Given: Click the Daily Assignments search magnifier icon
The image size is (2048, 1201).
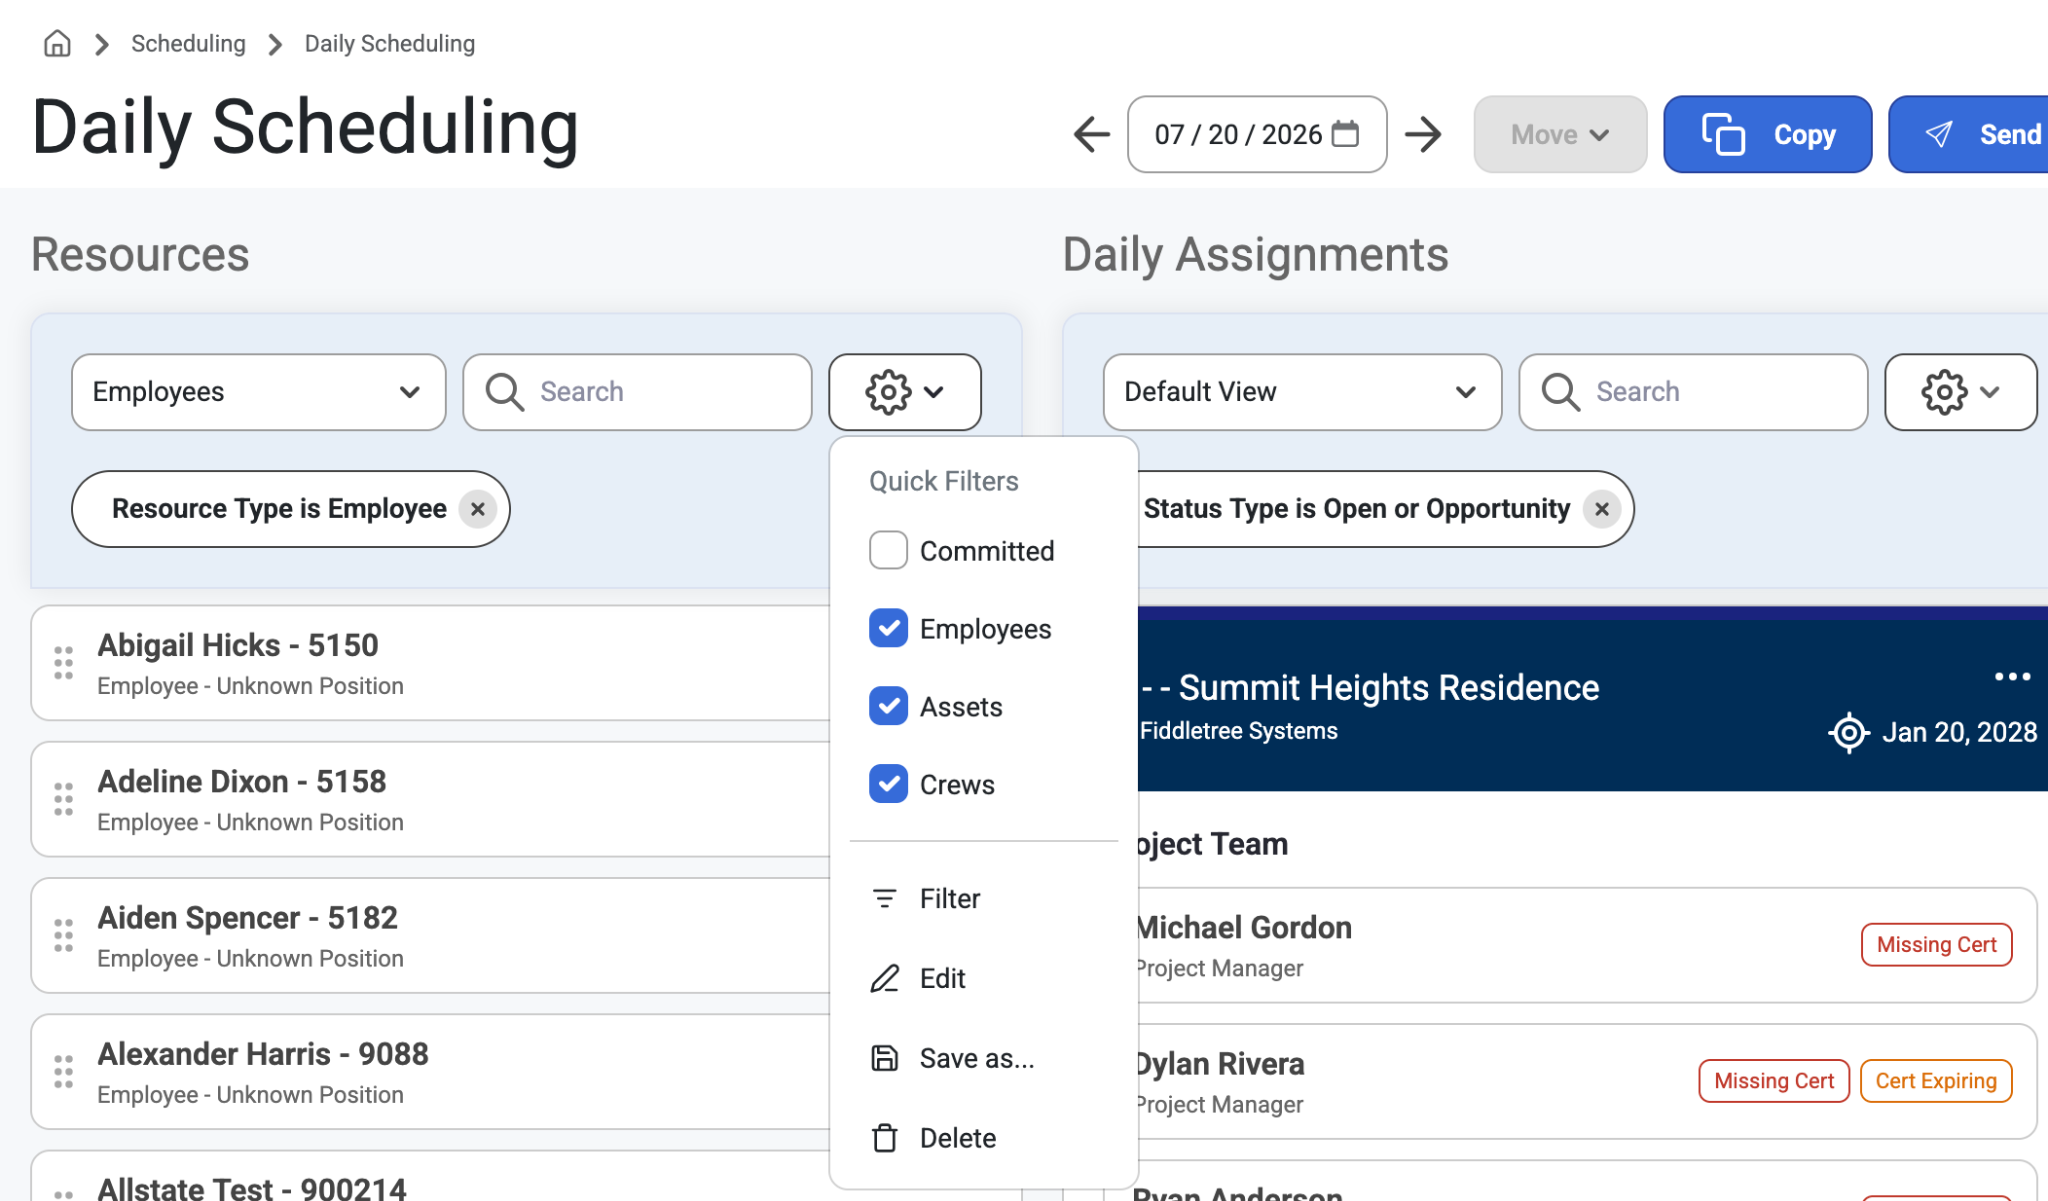Looking at the screenshot, I should (x=1561, y=392).
